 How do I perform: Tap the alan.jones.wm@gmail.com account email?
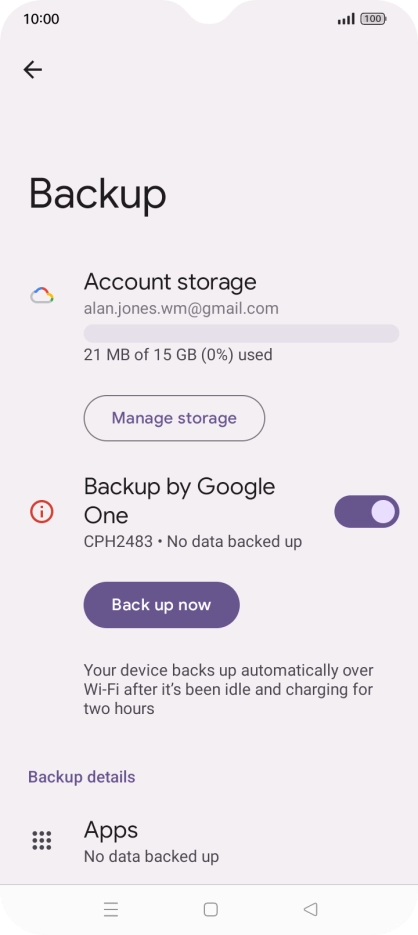pyautogui.click(x=181, y=308)
